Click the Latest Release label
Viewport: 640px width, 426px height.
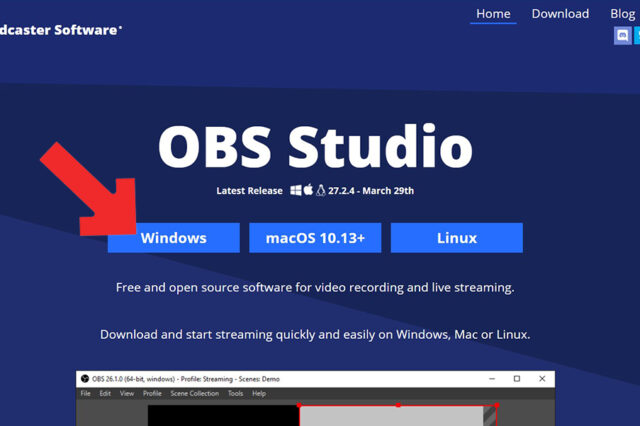(249, 191)
